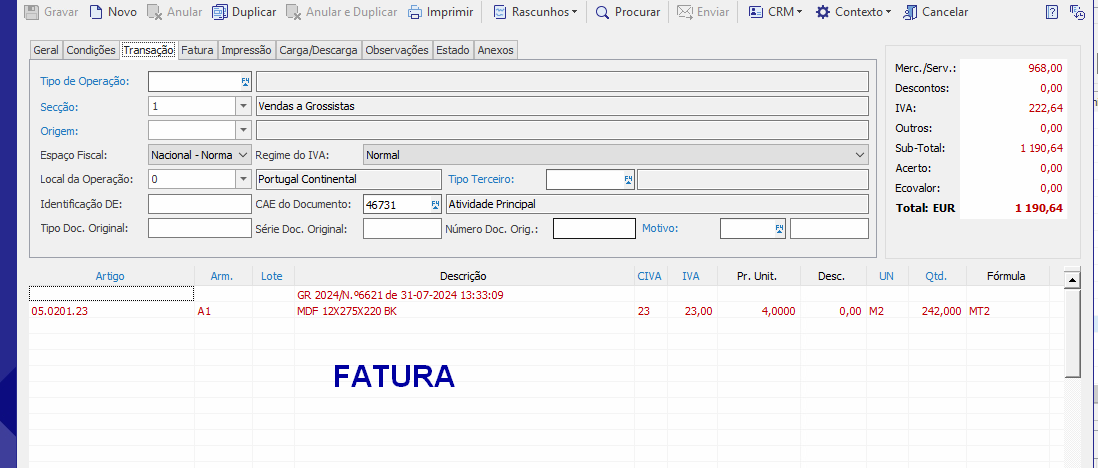Open the help question mark icon

(1051, 13)
